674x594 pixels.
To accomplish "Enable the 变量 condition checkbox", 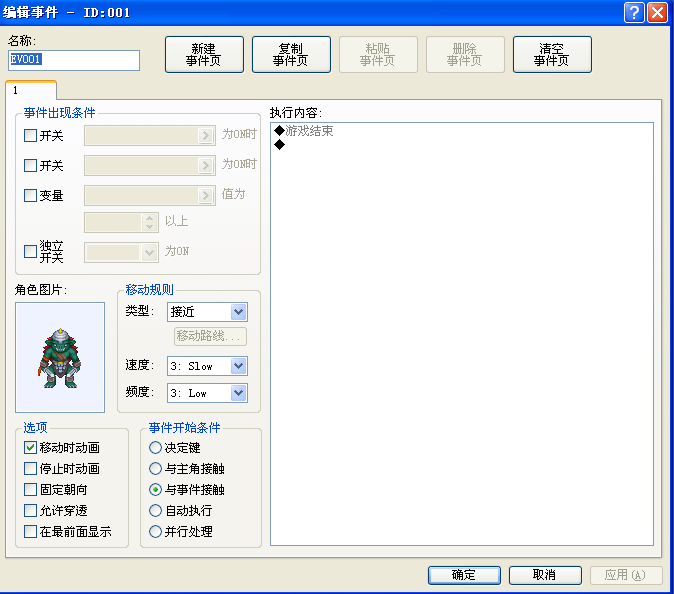I will 30,196.
